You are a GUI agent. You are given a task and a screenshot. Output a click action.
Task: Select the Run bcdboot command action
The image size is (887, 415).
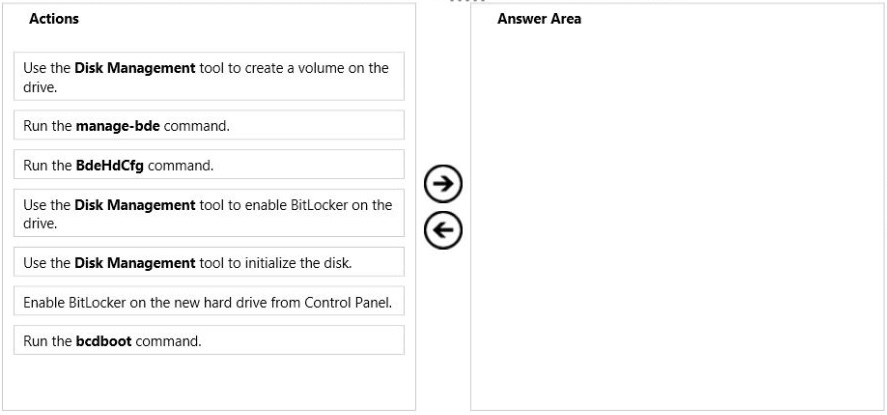point(209,340)
